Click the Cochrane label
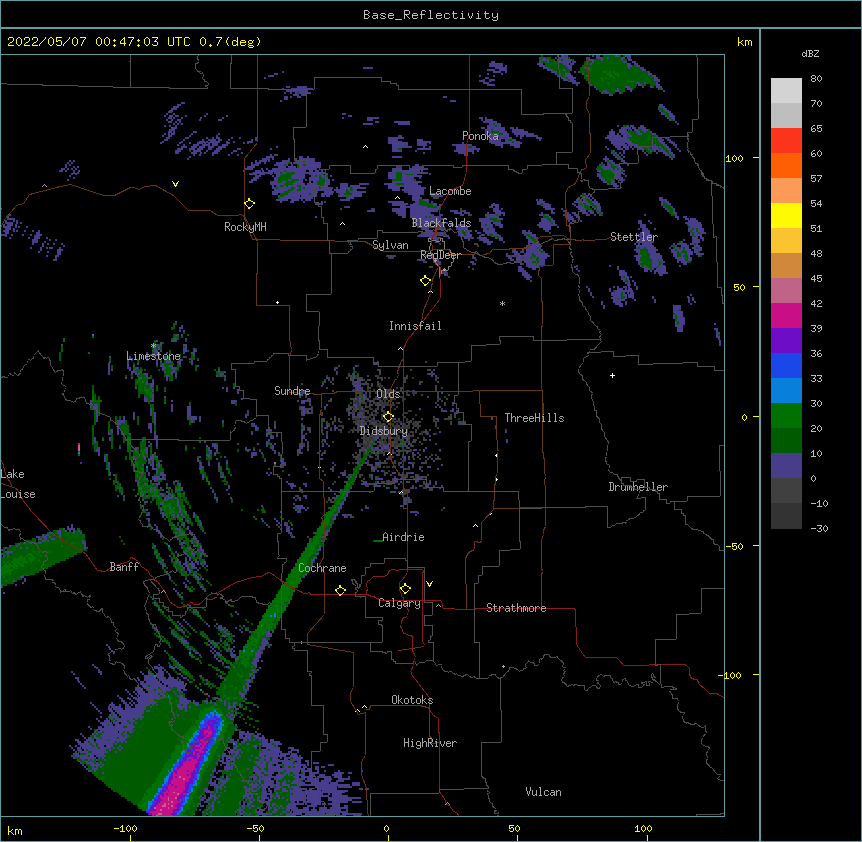The height and width of the screenshot is (842, 862). coord(322,568)
